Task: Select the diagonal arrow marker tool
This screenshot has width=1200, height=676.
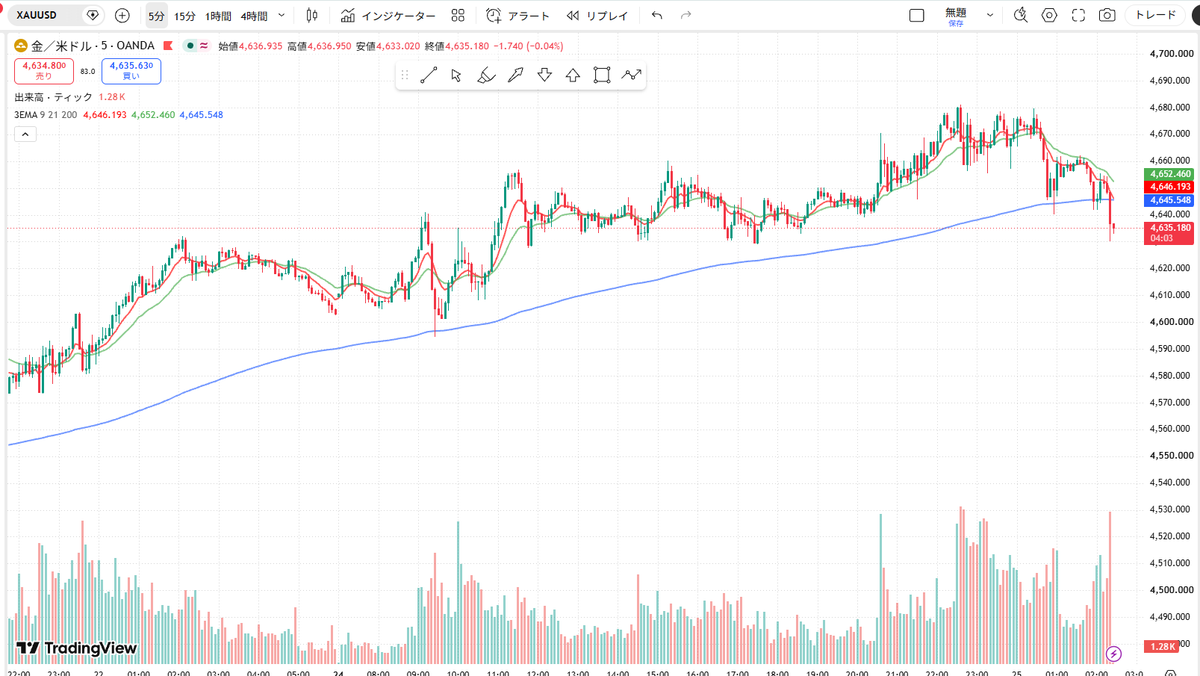Action: tap(516, 75)
